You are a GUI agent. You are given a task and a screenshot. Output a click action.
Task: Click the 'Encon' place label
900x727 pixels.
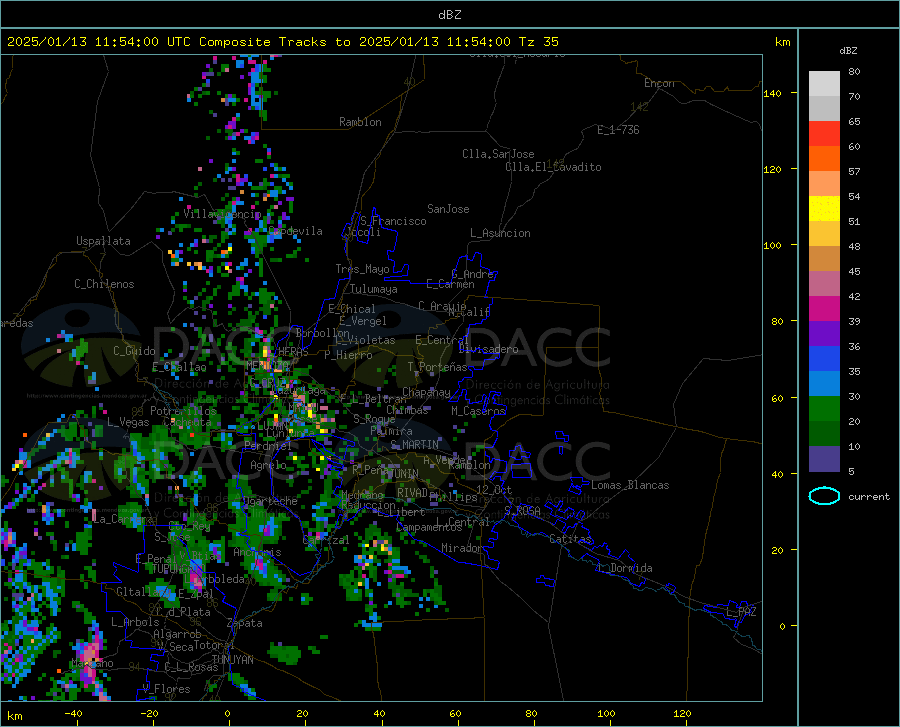(659, 83)
